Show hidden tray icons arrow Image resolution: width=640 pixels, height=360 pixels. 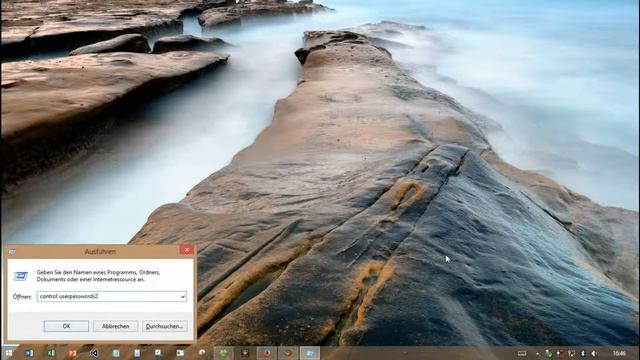pyautogui.click(x=538, y=354)
